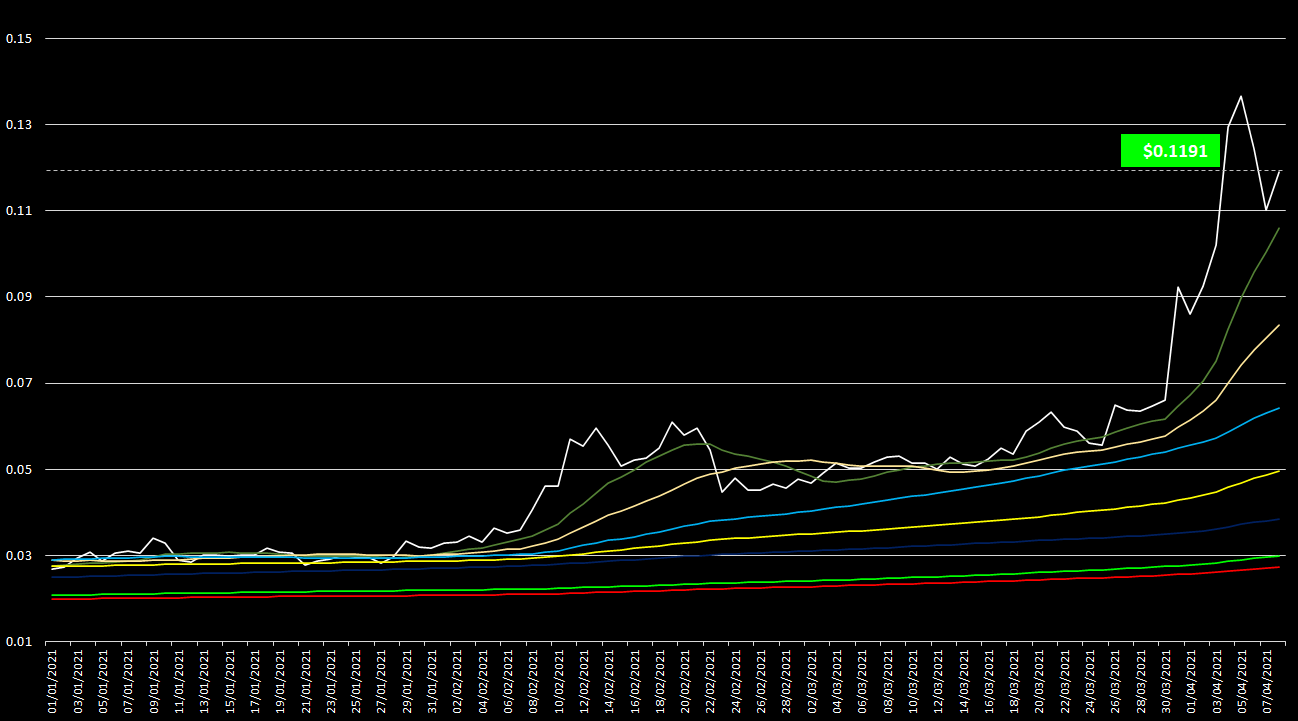The image size is (1298, 721).
Task: Select the 21/01/2021 date on x-axis
Action: coord(307,682)
